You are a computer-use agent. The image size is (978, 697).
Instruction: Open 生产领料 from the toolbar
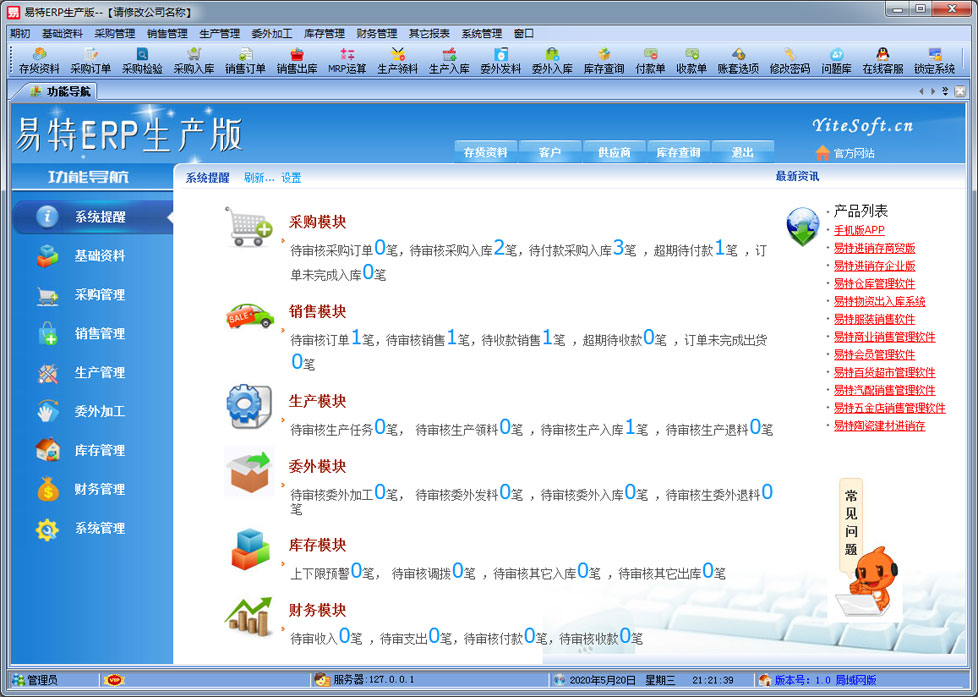pos(398,61)
